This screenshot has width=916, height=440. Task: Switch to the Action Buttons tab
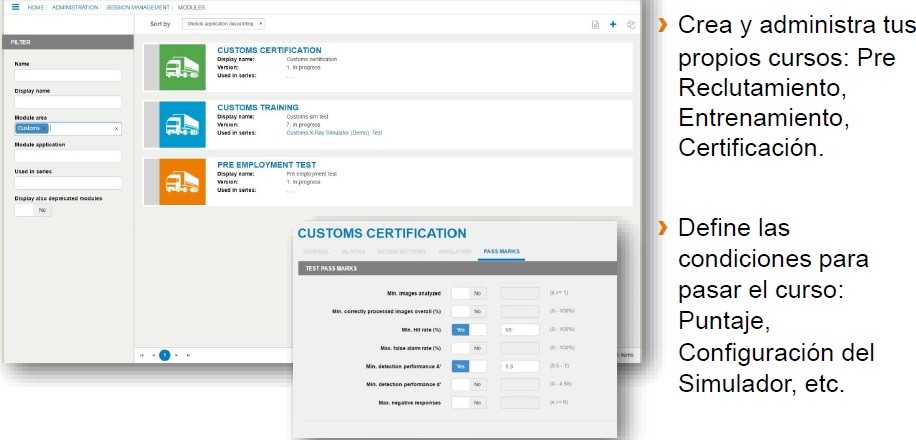tap(402, 252)
